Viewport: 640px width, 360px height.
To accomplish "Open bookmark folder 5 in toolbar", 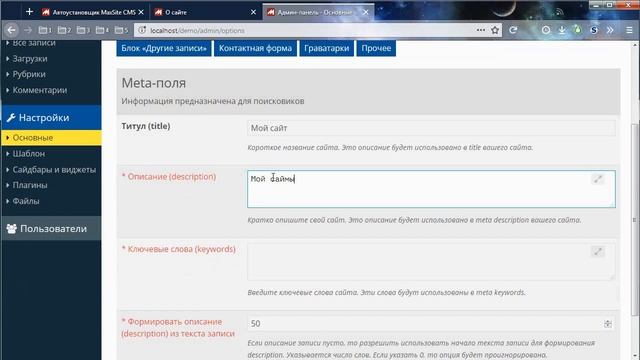I will [x=121, y=30].
